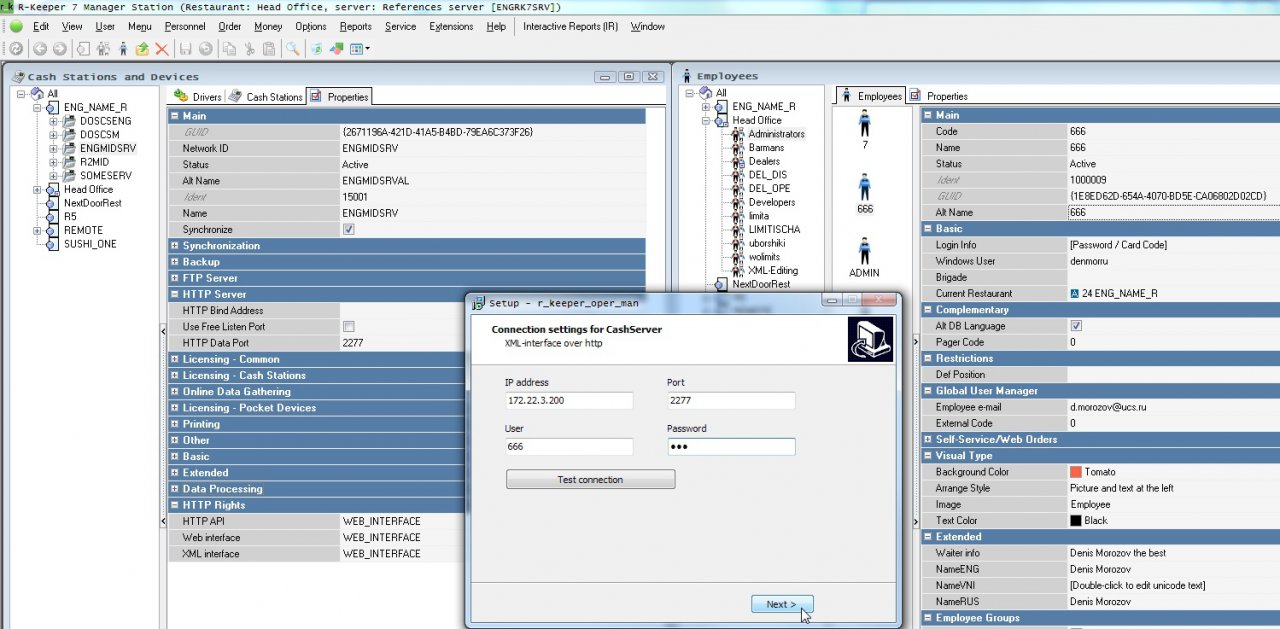Click the magnifier search icon
The height and width of the screenshot is (629, 1280).
pyautogui.click(x=293, y=48)
